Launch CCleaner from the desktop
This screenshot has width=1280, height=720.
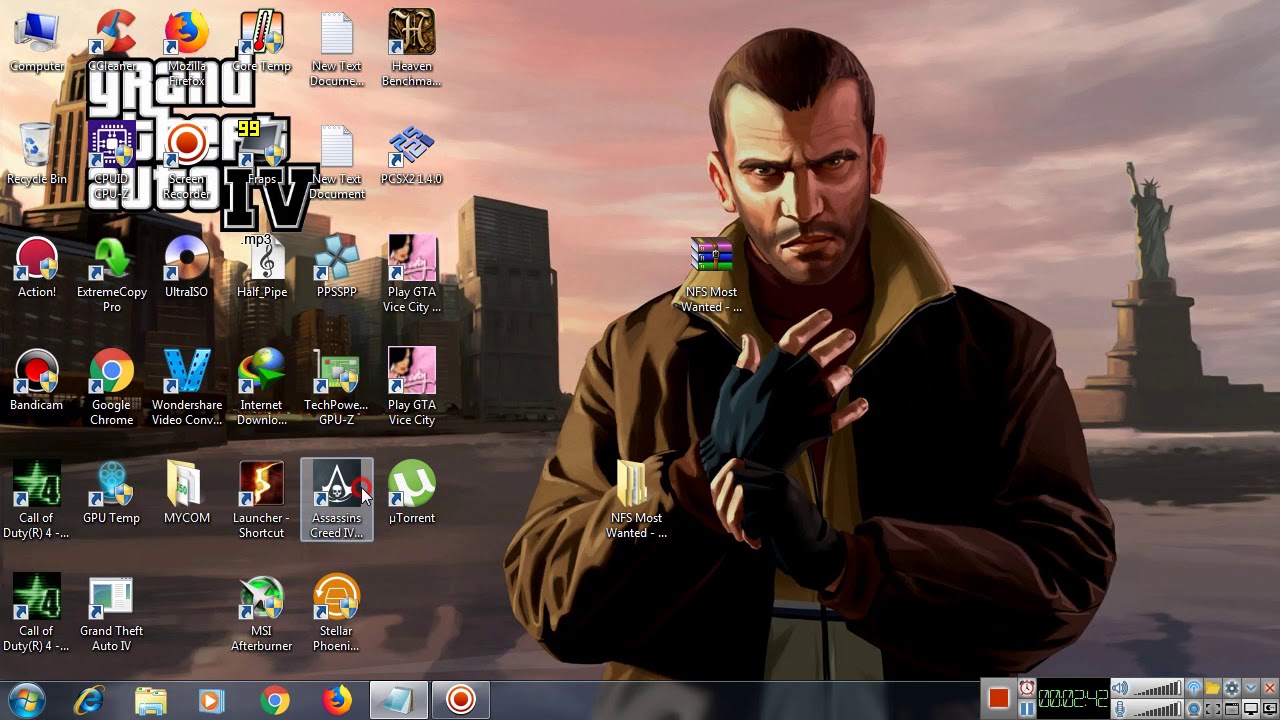[112, 42]
